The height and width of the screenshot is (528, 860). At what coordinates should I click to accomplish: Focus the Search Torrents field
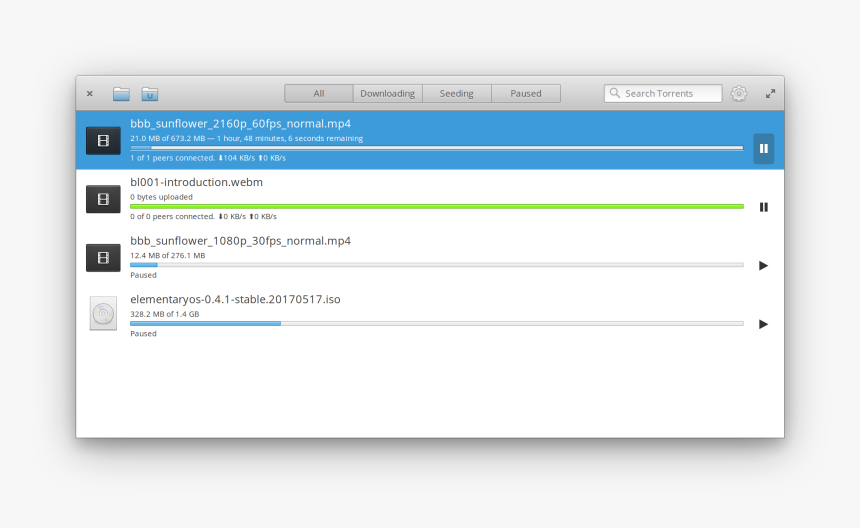(x=663, y=93)
